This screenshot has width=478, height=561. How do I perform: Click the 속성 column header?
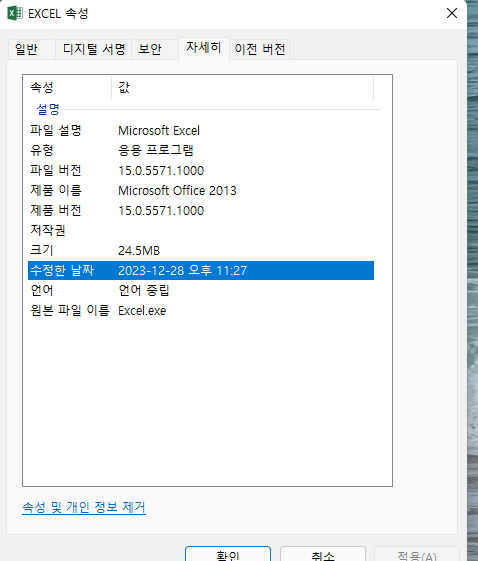click(67, 87)
